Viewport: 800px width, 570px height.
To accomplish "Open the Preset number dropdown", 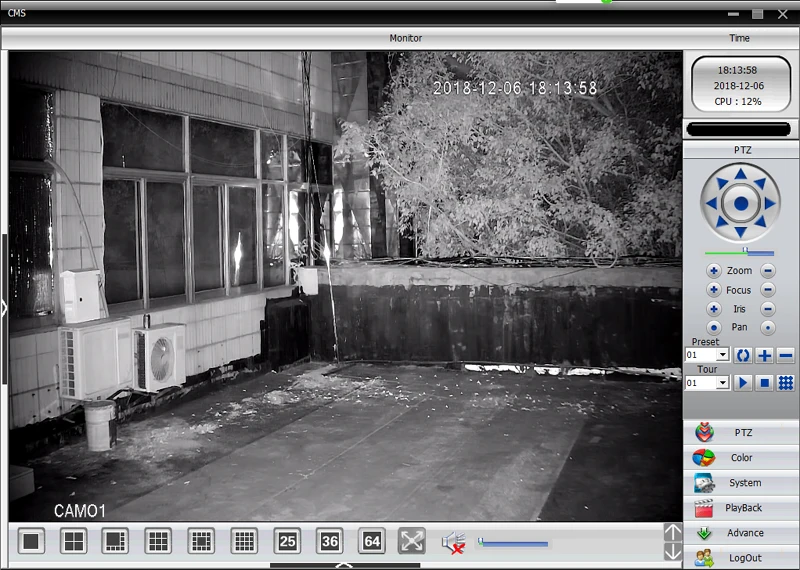I will pos(722,355).
